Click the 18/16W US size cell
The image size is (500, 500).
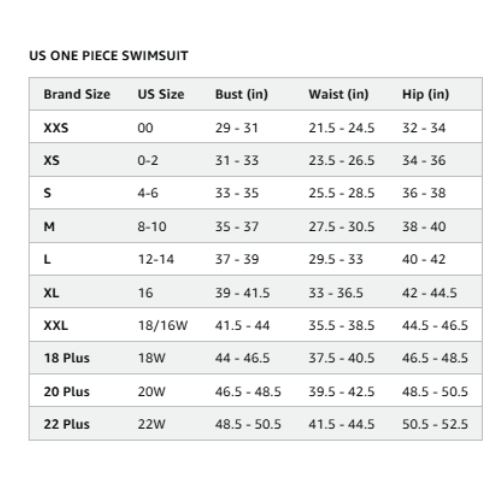tap(163, 325)
